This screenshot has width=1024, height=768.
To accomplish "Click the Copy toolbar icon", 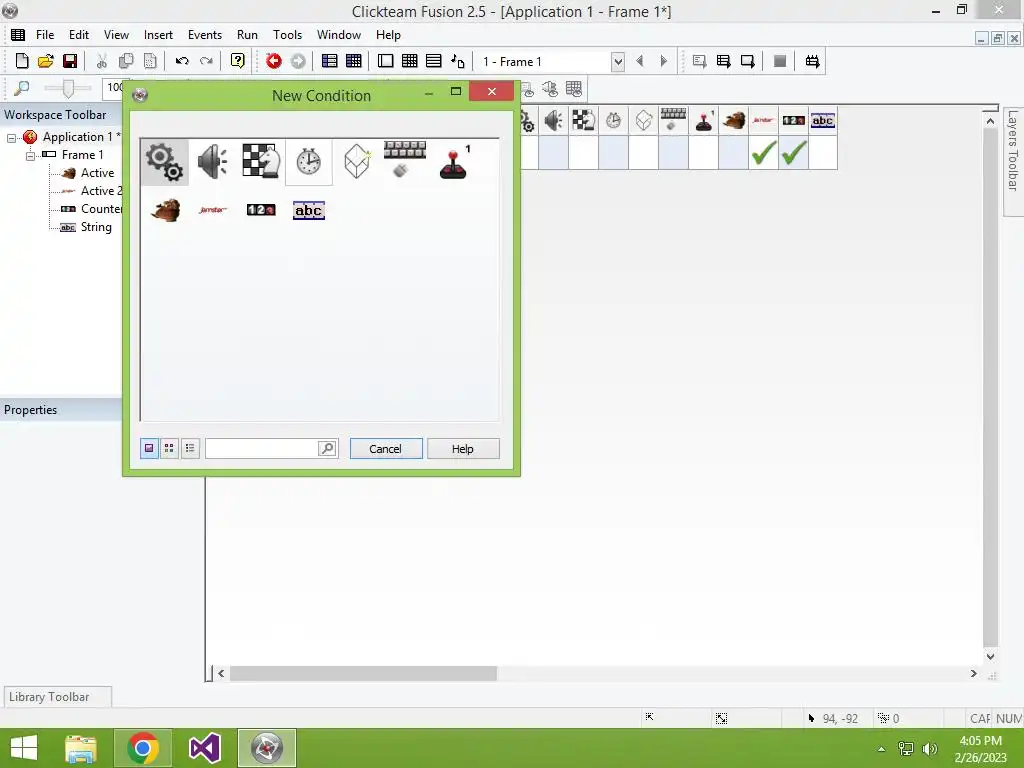I will pyautogui.click(x=126, y=61).
